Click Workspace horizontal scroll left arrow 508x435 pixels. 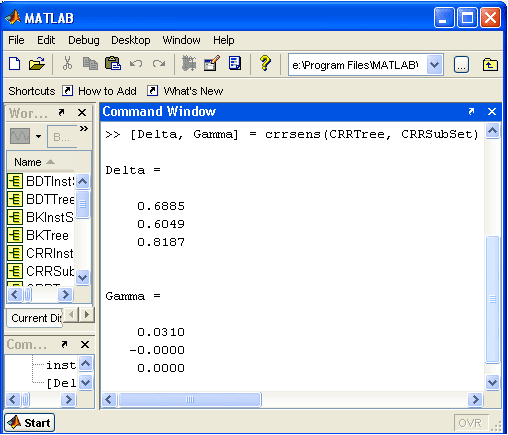tap(15, 295)
